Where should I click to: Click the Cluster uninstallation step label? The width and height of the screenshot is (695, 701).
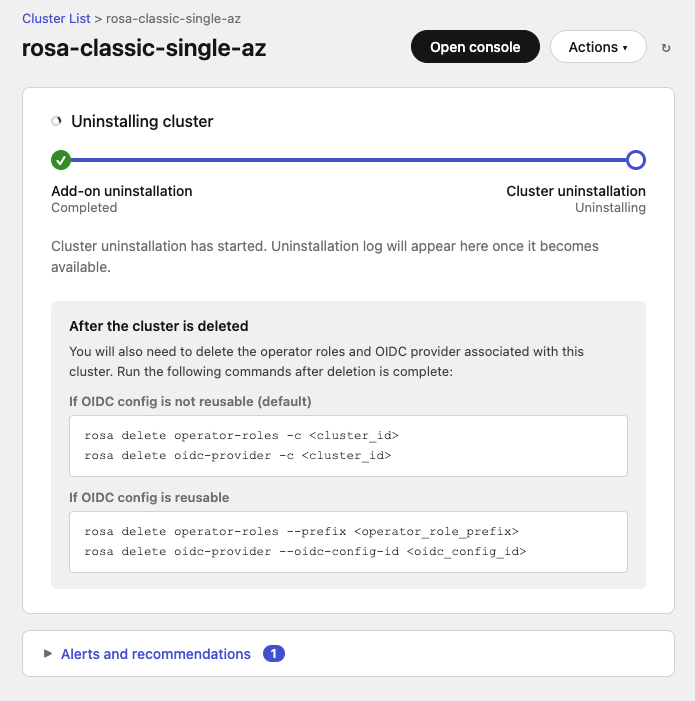pos(576,191)
